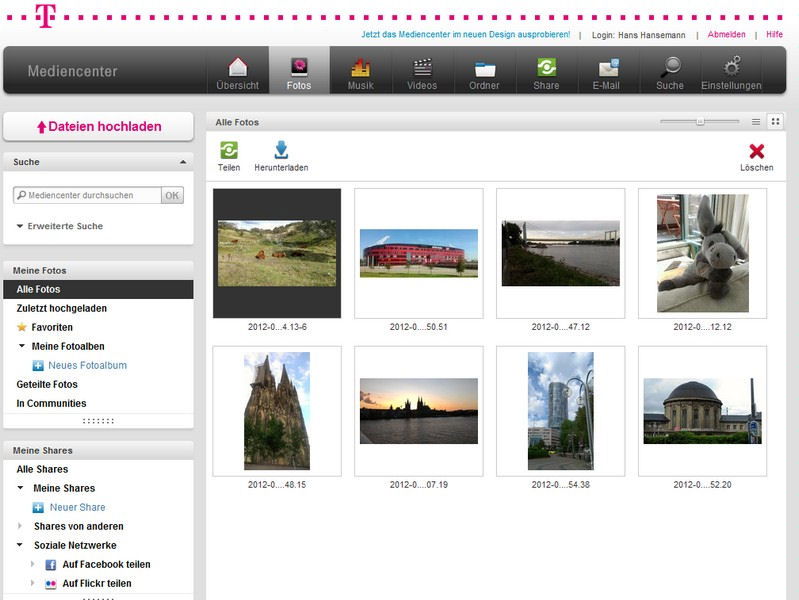Open the E-Mail section

tap(606, 73)
